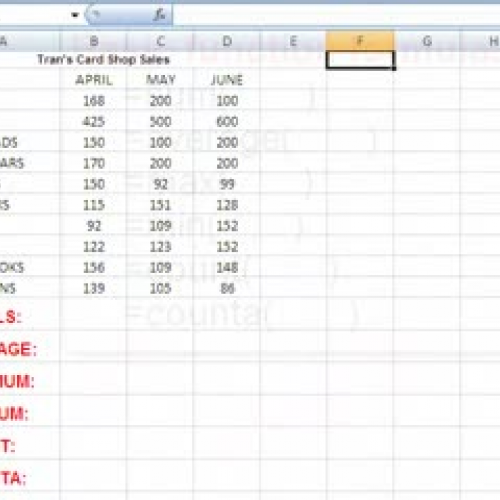The height and width of the screenshot is (500, 500).
Task: Click May cell with value 500
Action: [160, 122]
